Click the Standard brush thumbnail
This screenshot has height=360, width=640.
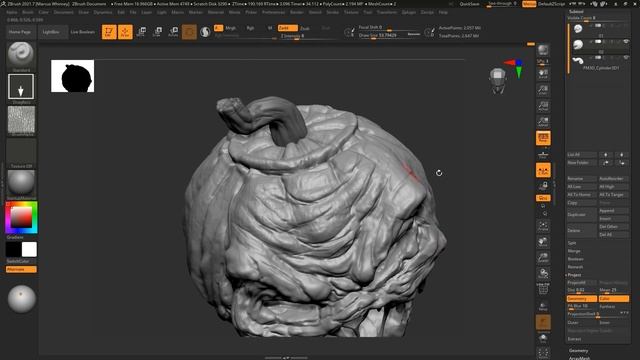pyautogui.click(x=21, y=55)
